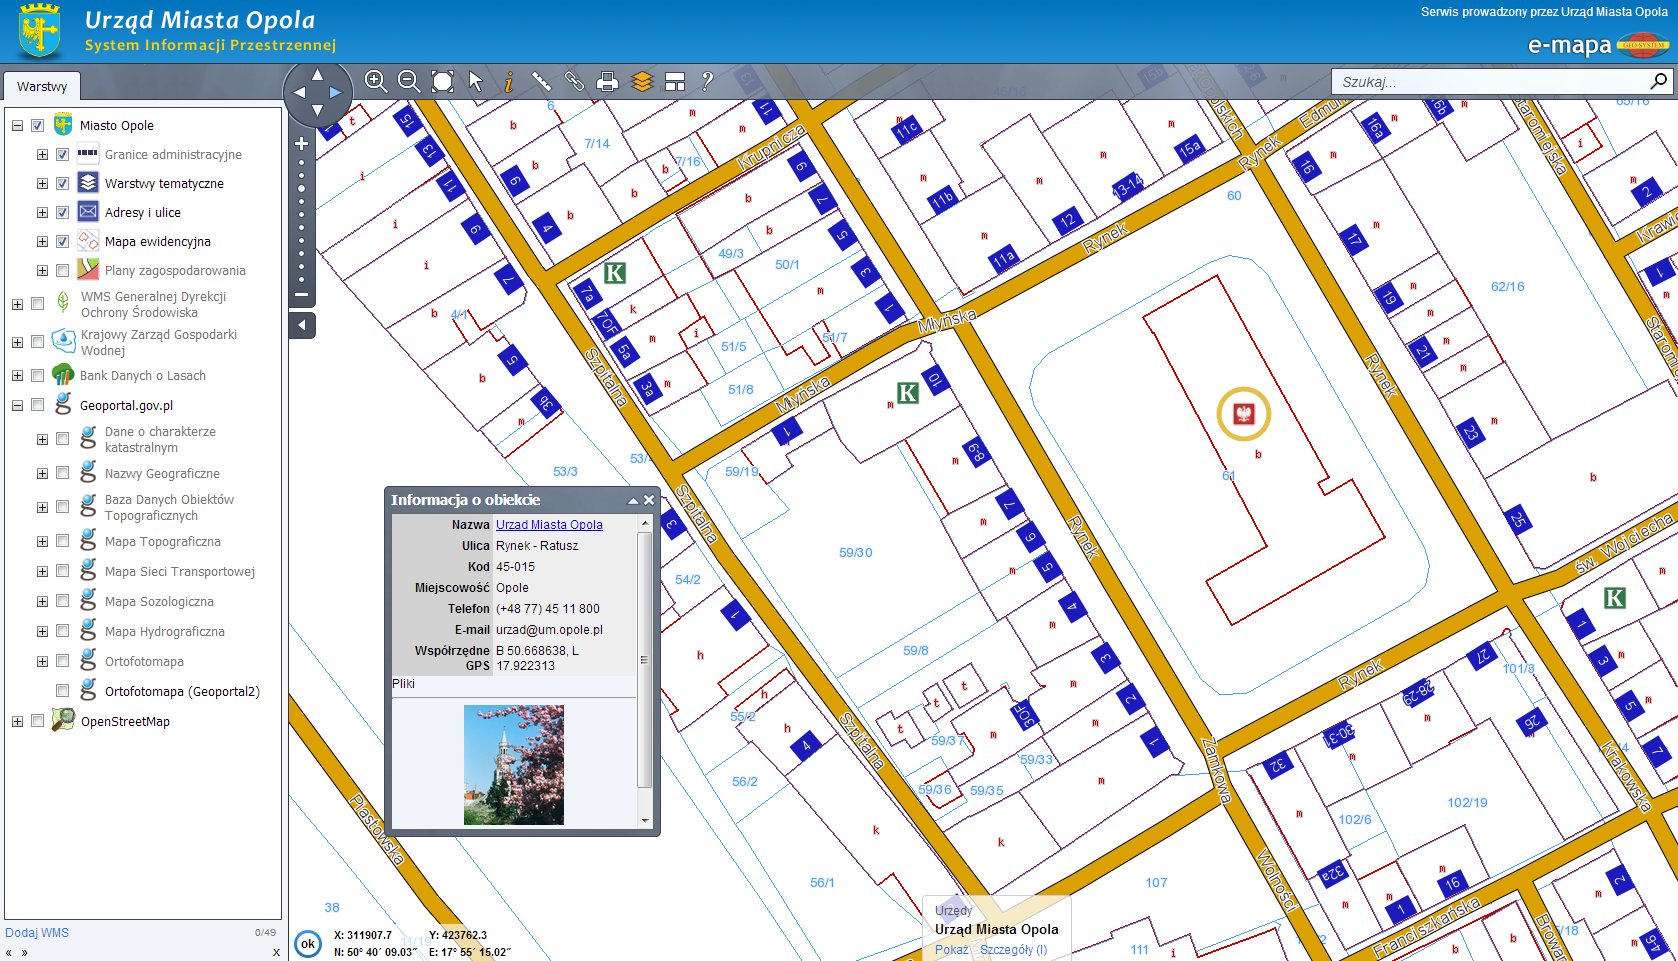This screenshot has width=1678, height=961.
Task: Collapse the Miasto Opole tree node
Action: (x=17, y=126)
